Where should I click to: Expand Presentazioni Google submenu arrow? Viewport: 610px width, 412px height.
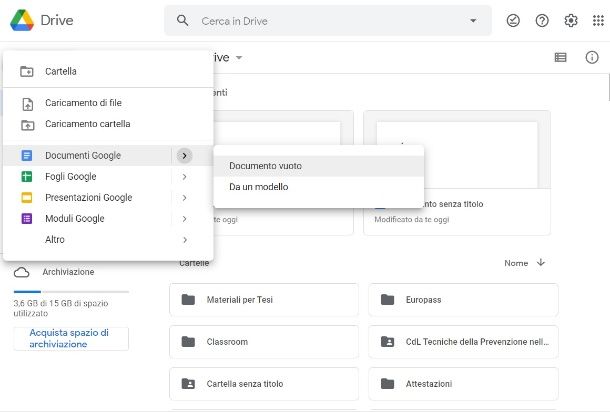click(x=184, y=198)
